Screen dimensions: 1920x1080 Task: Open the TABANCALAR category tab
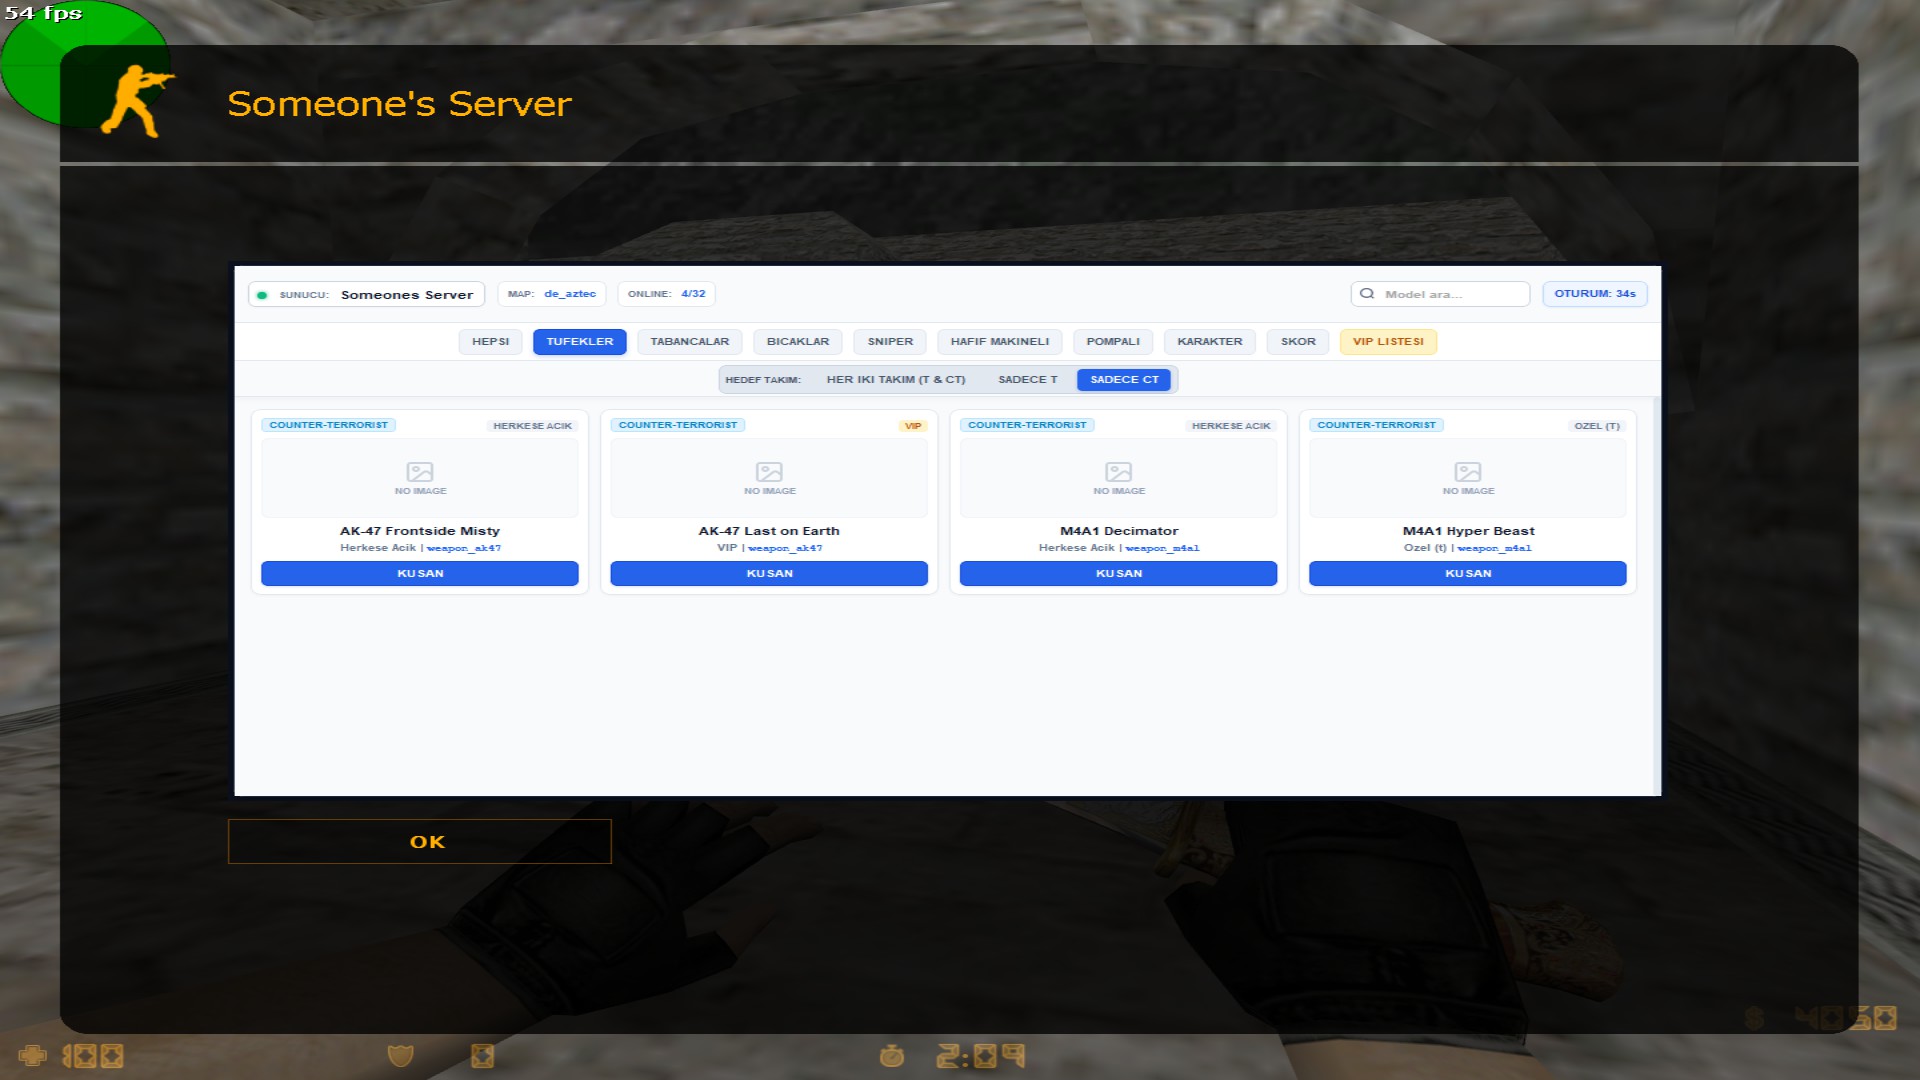pos(690,342)
